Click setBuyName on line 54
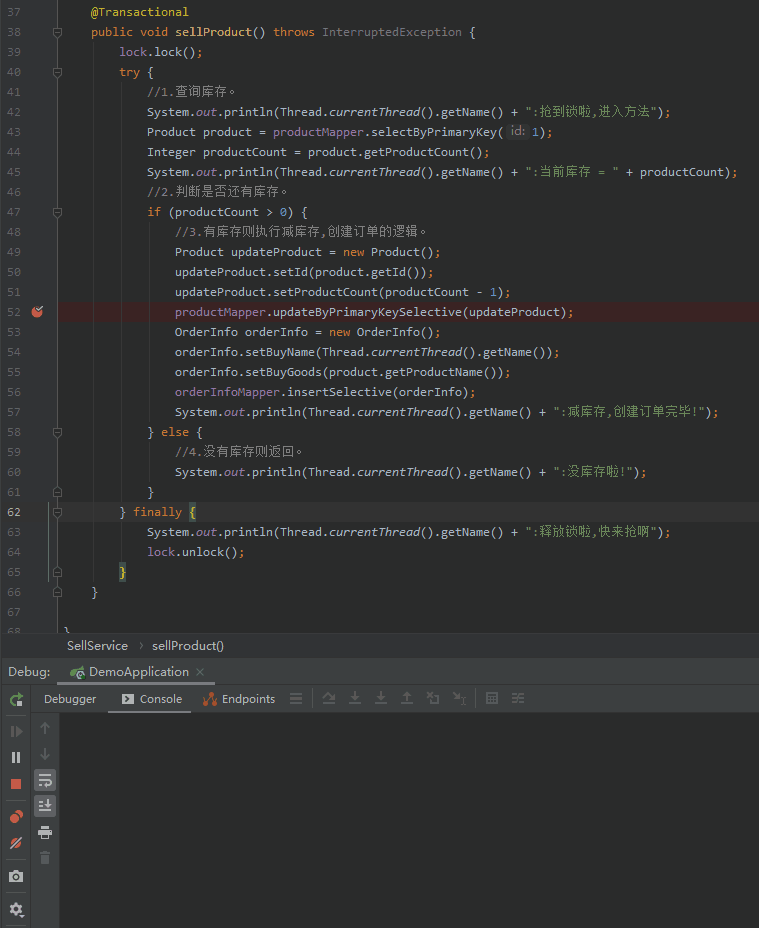The width and height of the screenshot is (759, 928). pos(279,352)
